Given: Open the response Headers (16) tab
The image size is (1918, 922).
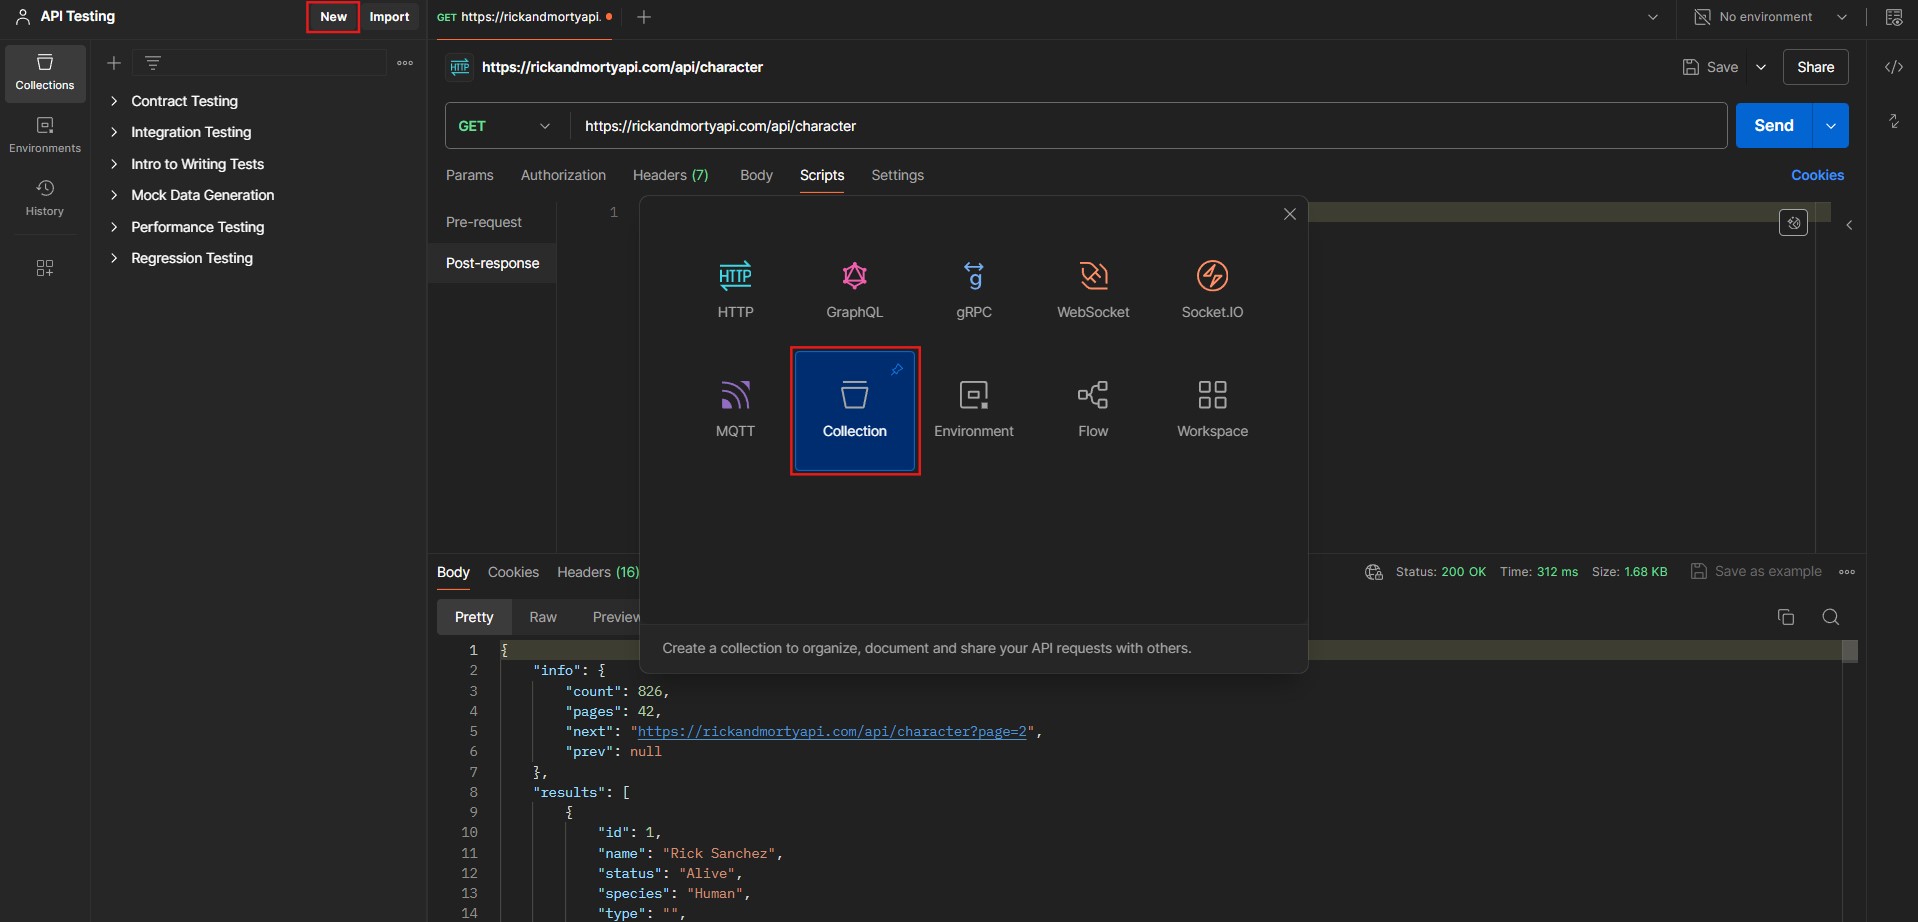Looking at the screenshot, I should click(x=598, y=572).
